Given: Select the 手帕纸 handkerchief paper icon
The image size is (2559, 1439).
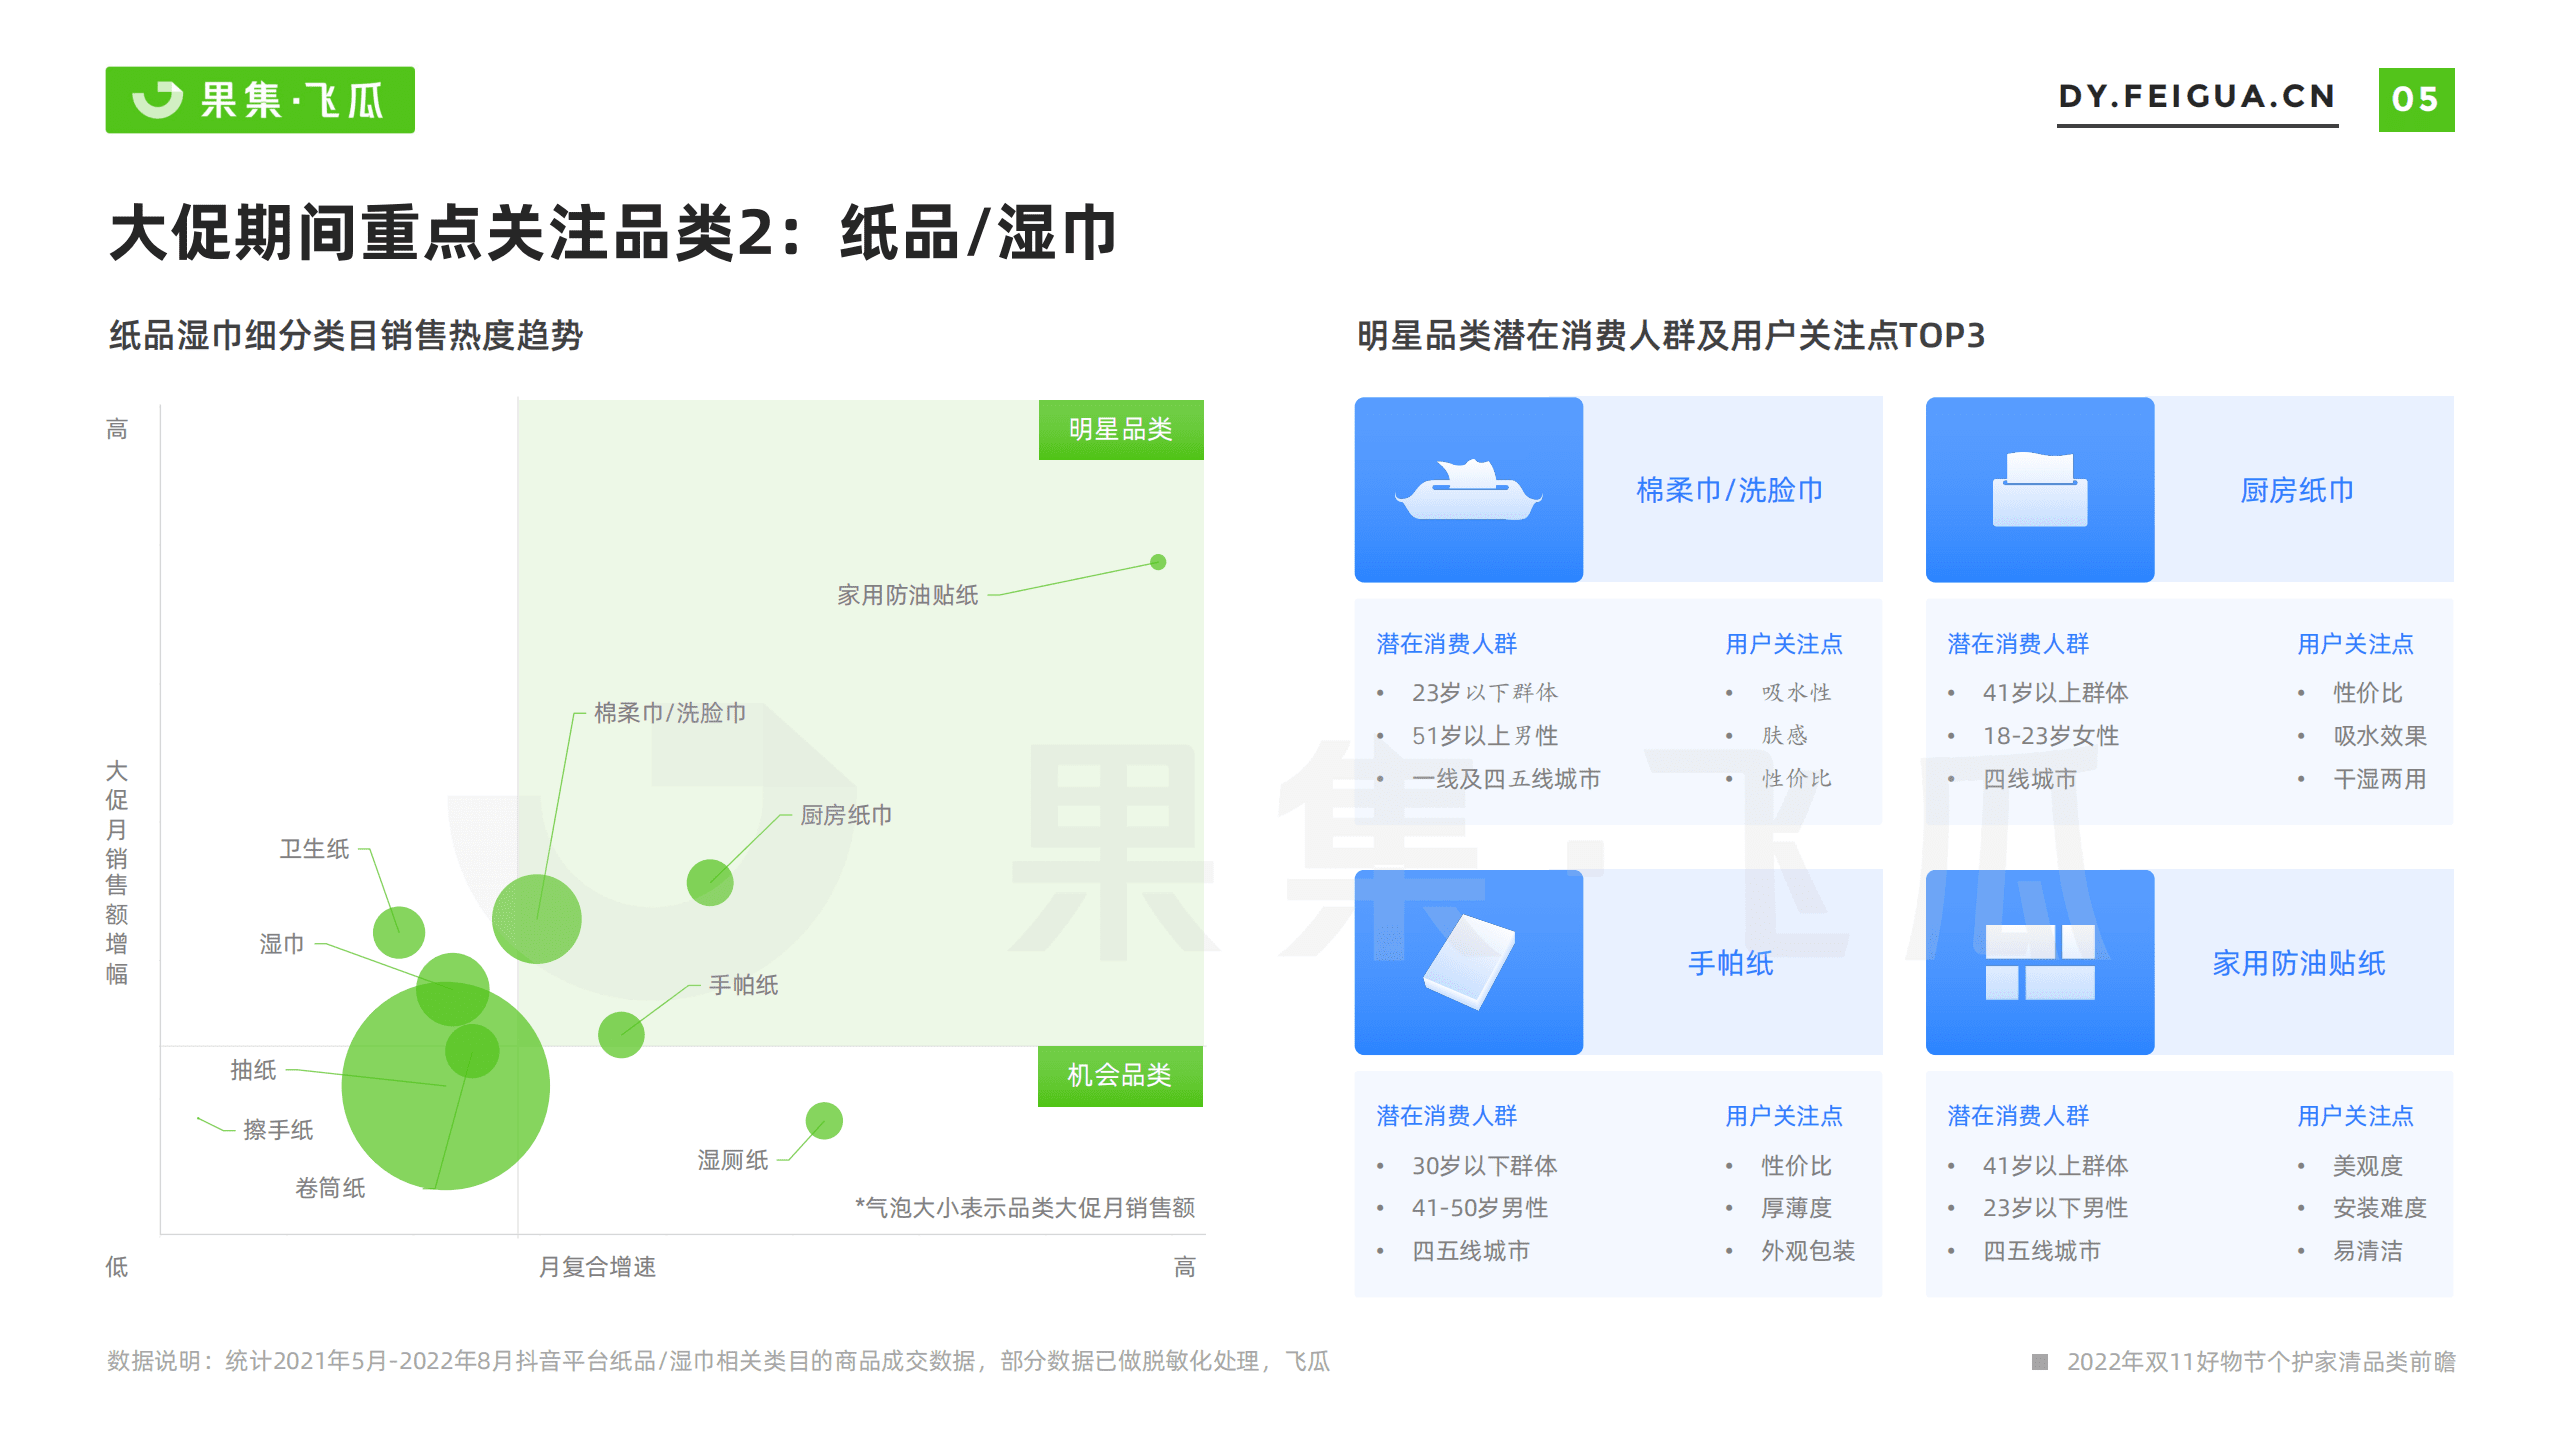Looking at the screenshot, I should 1469,963.
